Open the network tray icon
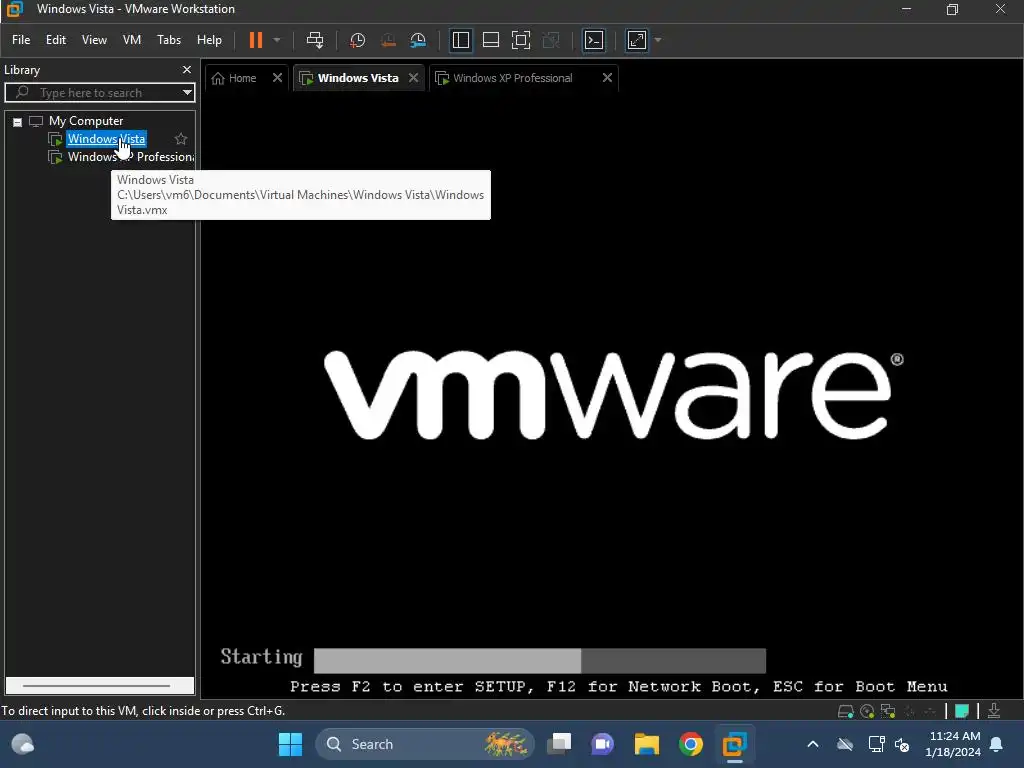Screen dimensions: 1024x768 876,744
